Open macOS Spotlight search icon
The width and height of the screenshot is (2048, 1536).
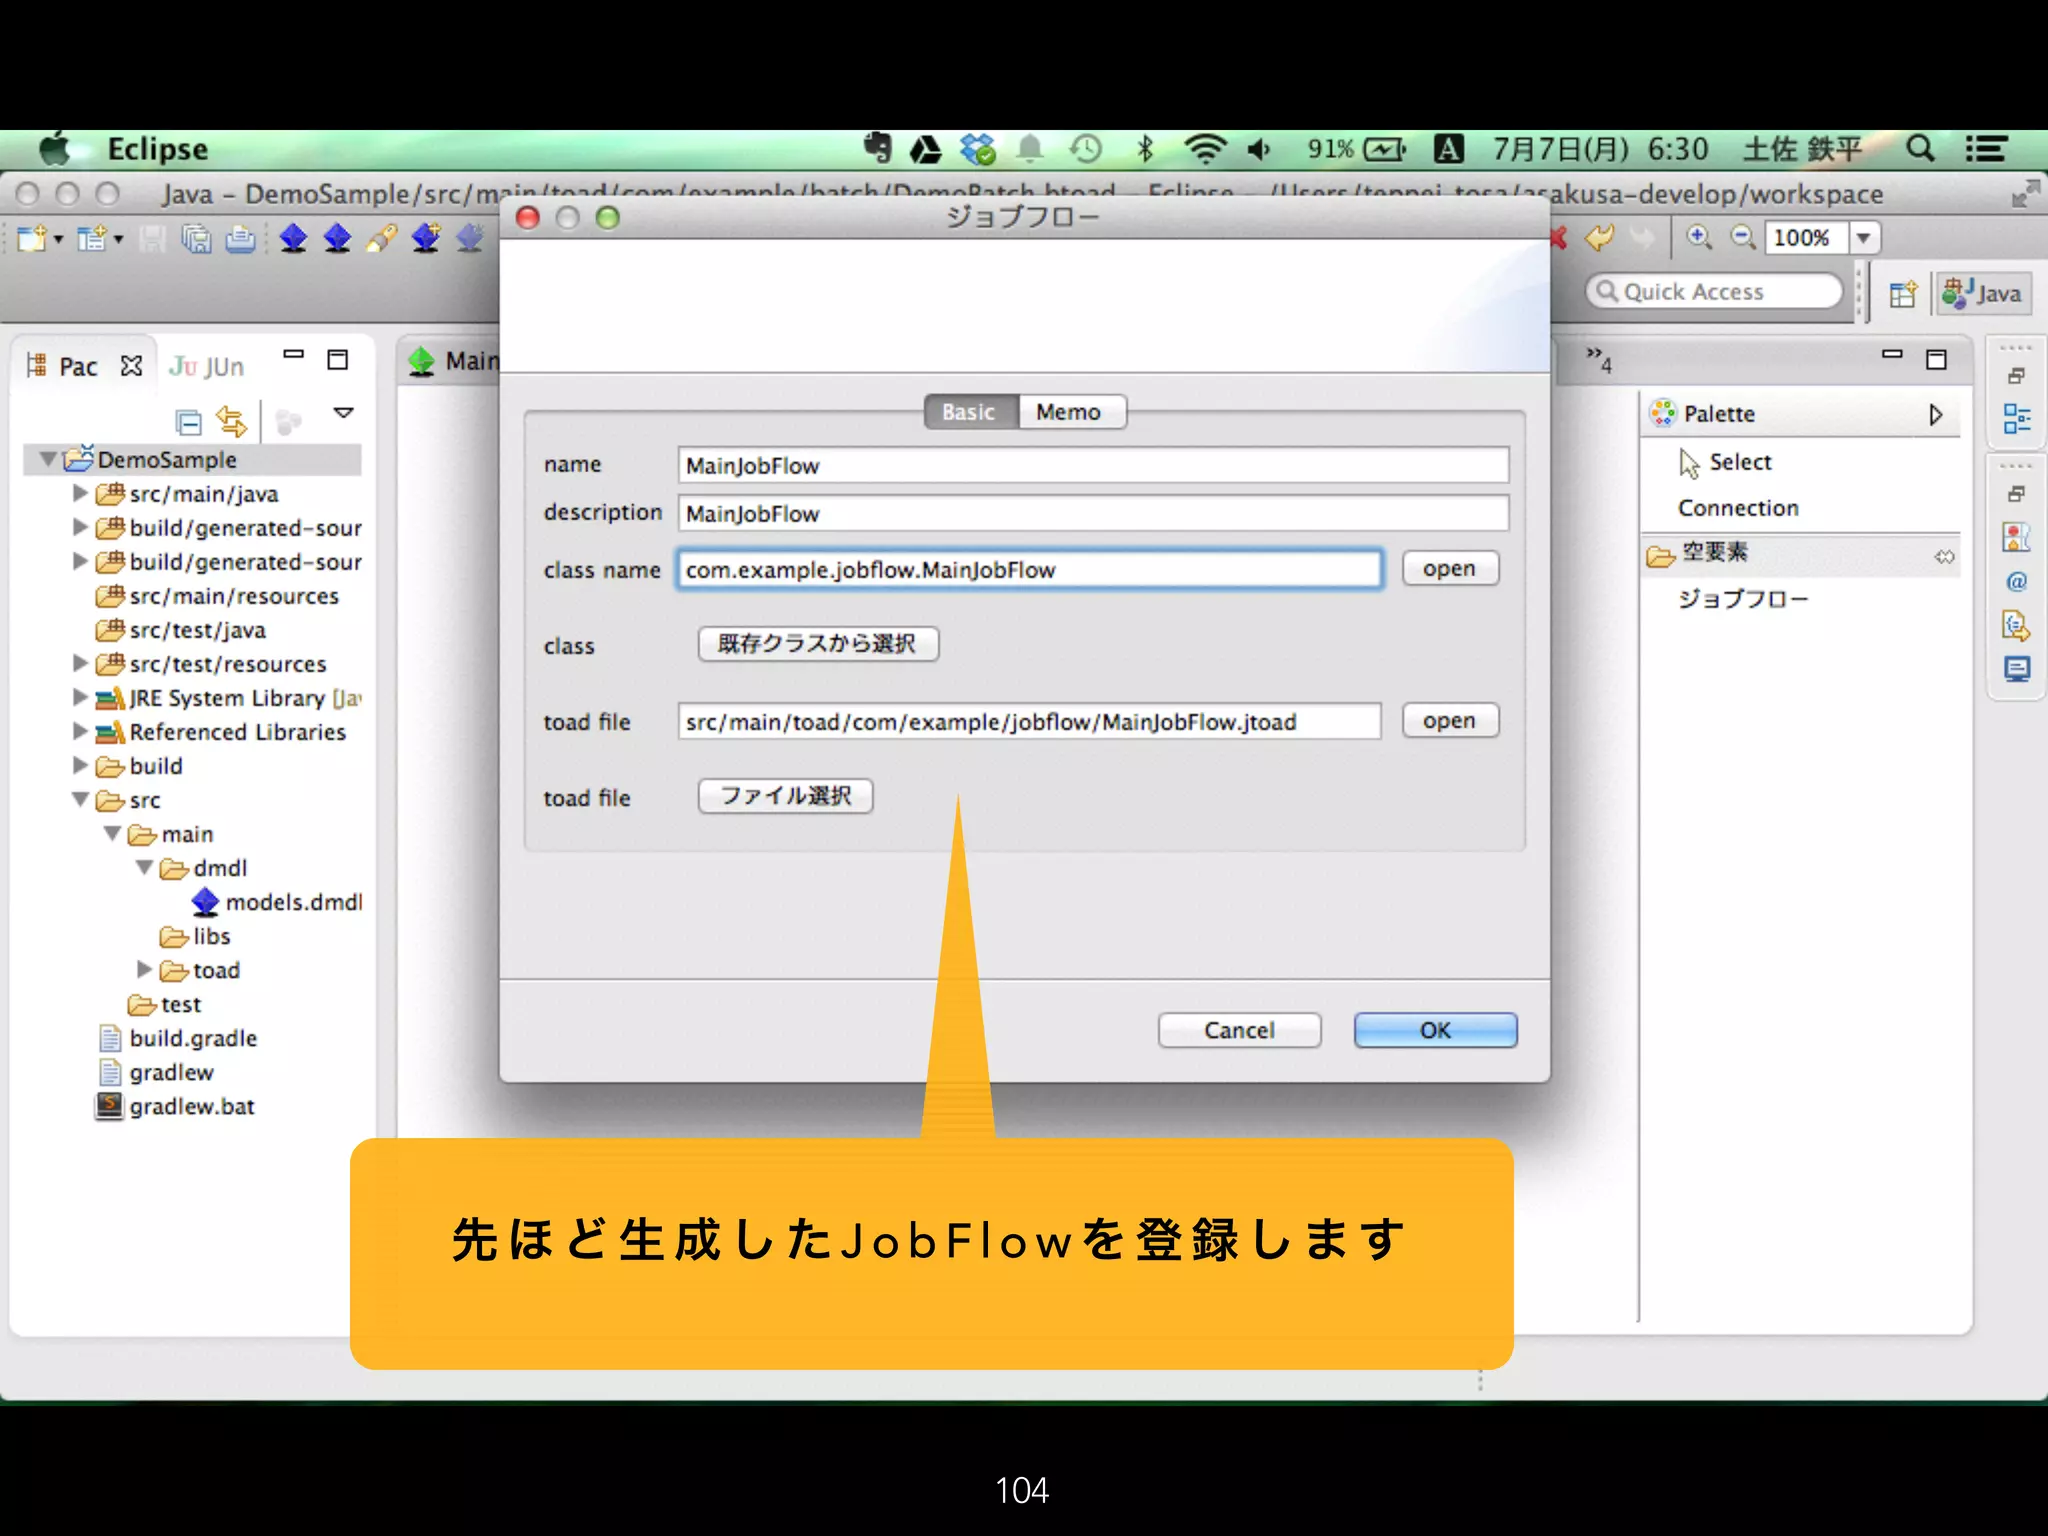[1919, 149]
